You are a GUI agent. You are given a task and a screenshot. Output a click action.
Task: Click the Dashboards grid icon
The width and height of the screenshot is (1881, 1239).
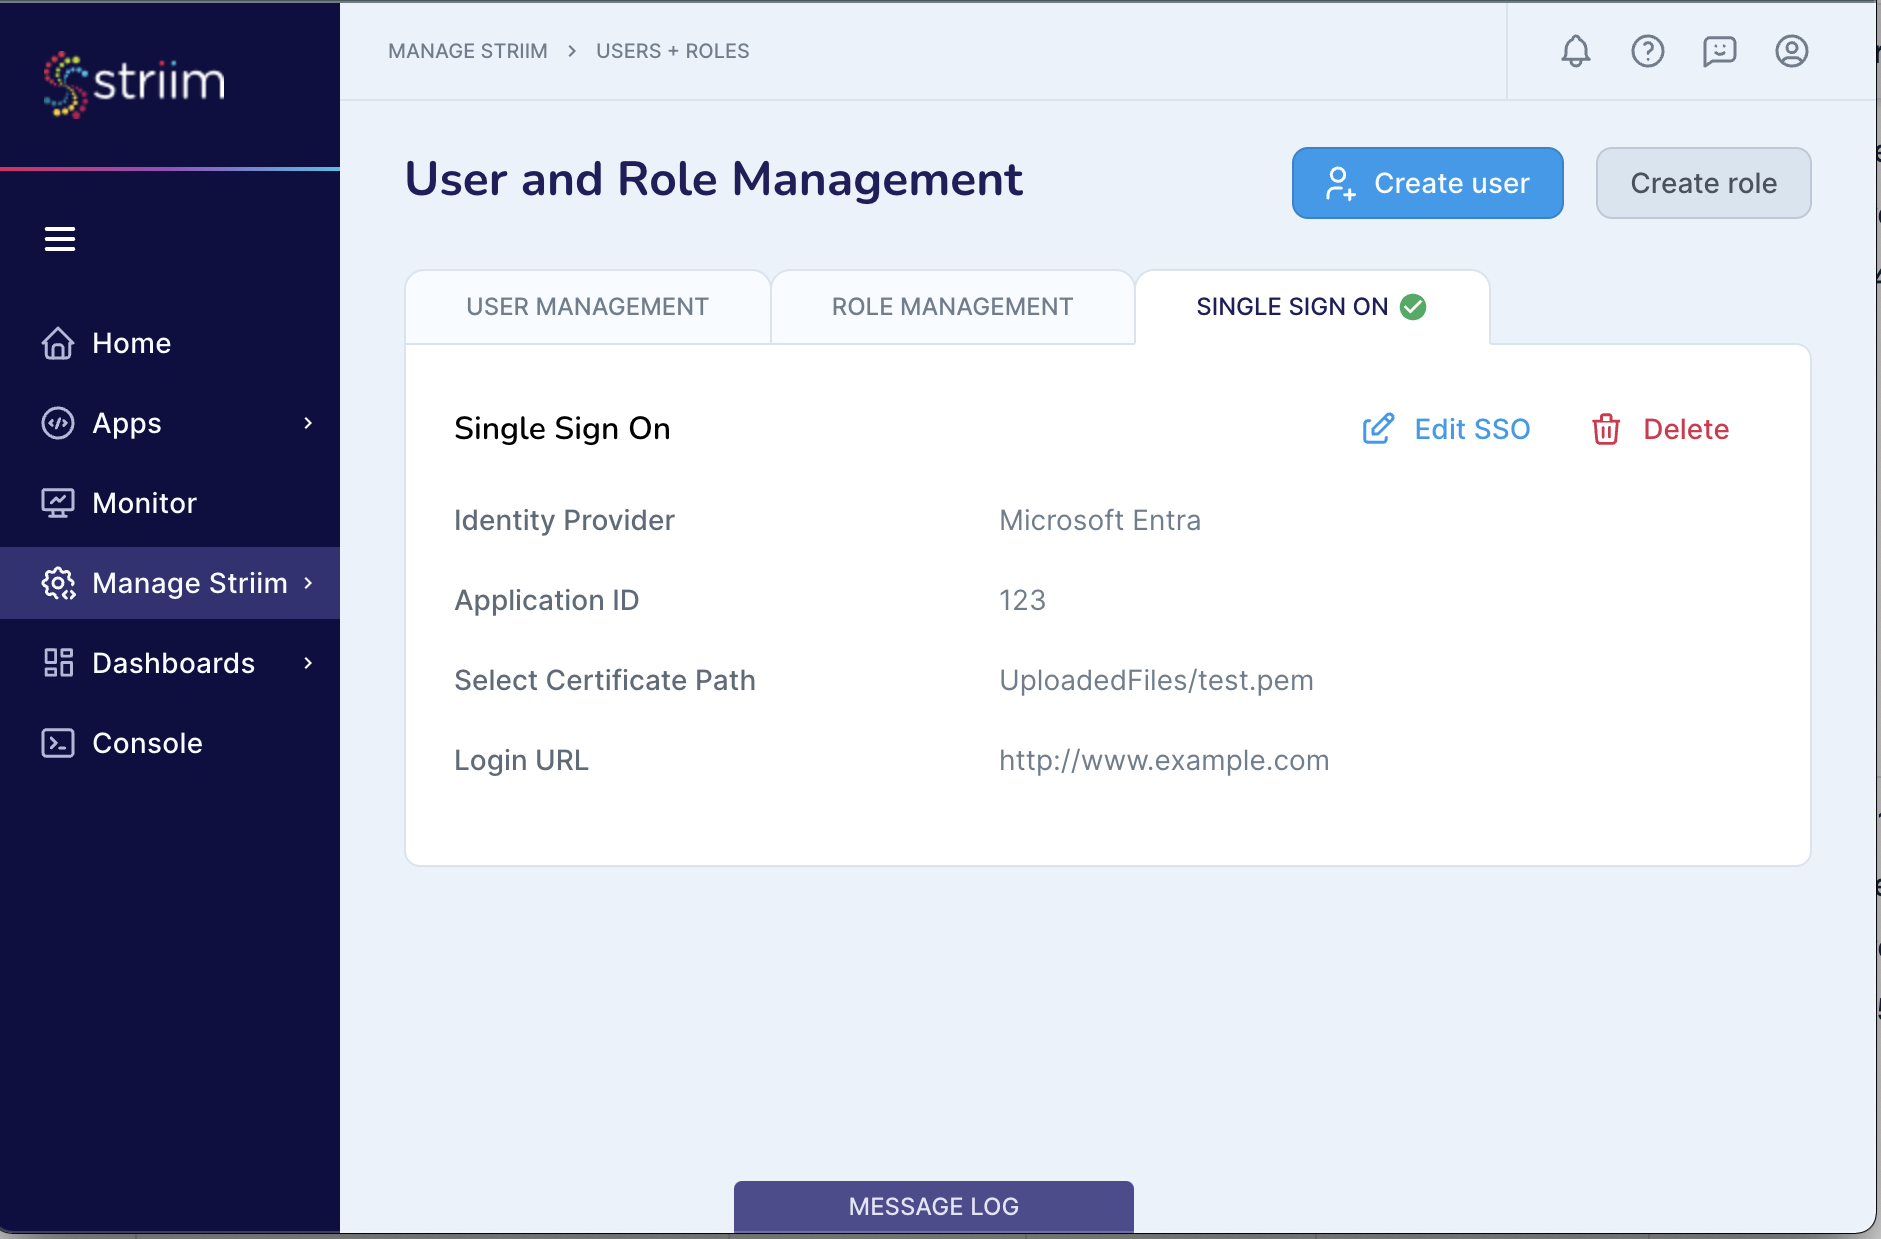(58, 663)
